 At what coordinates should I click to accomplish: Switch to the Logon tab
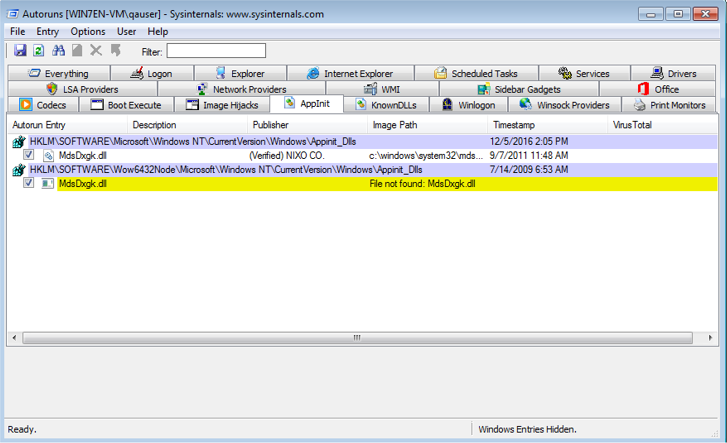152,73
